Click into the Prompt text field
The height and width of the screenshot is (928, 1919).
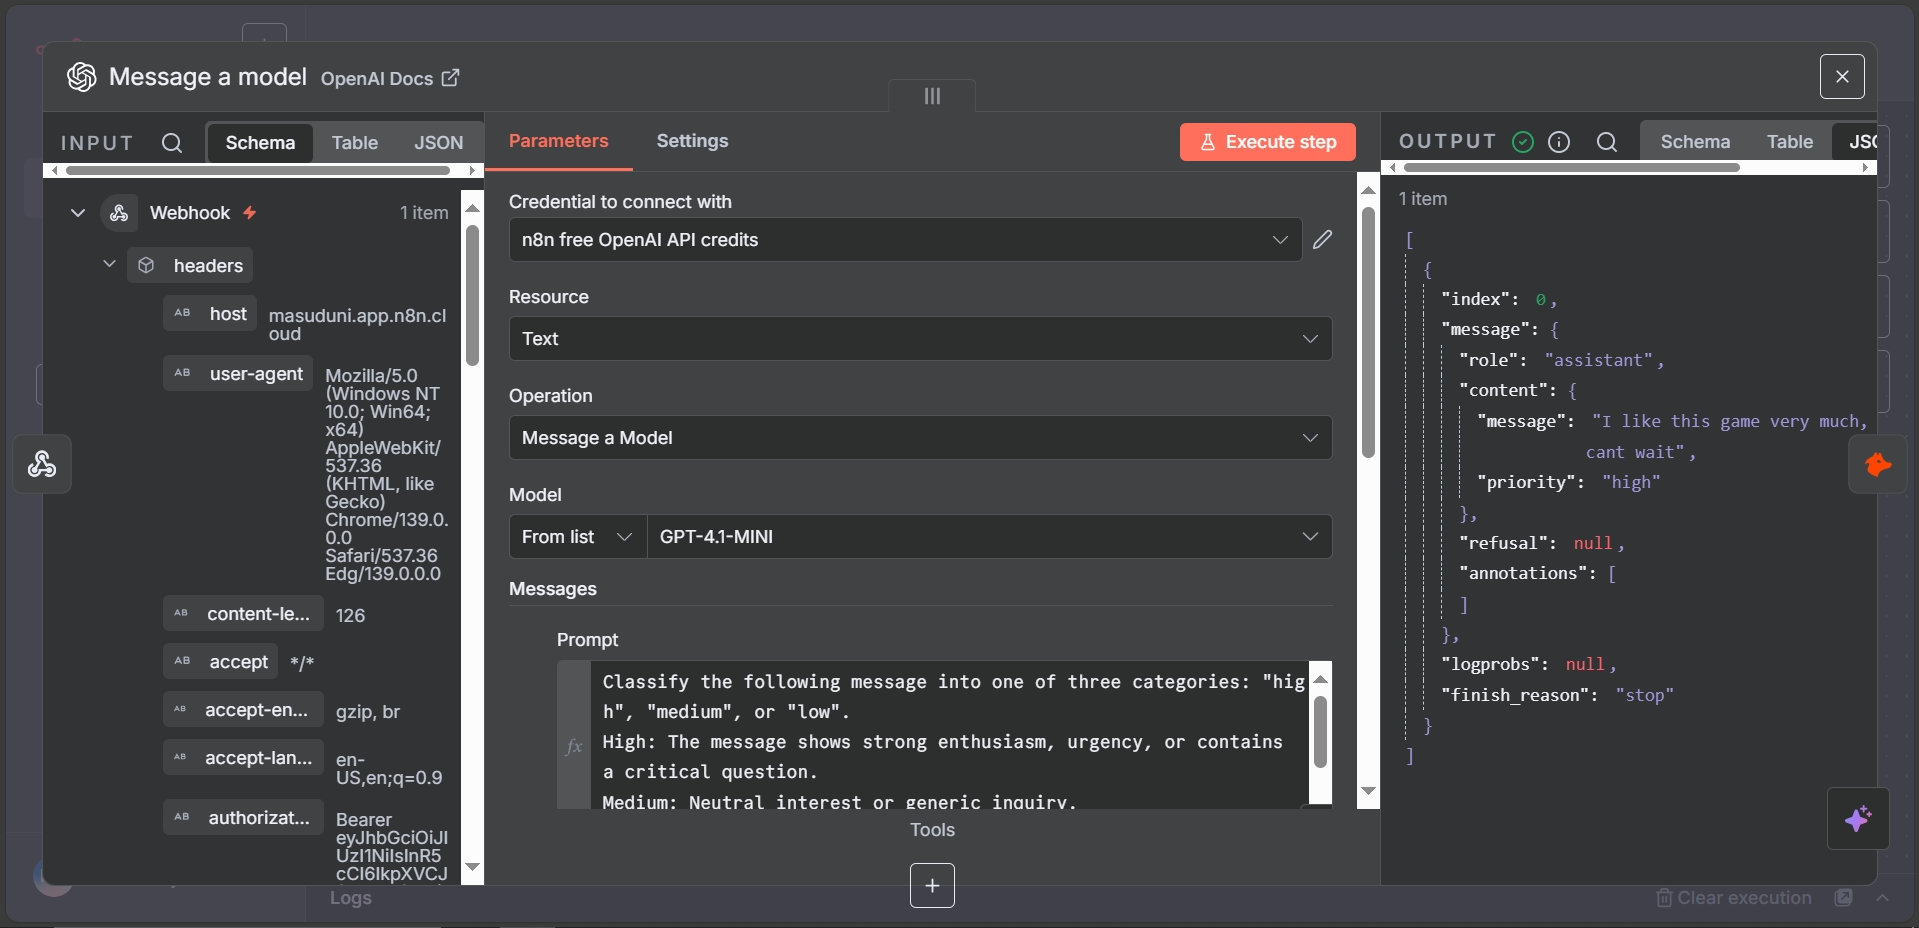click(948, 735)
